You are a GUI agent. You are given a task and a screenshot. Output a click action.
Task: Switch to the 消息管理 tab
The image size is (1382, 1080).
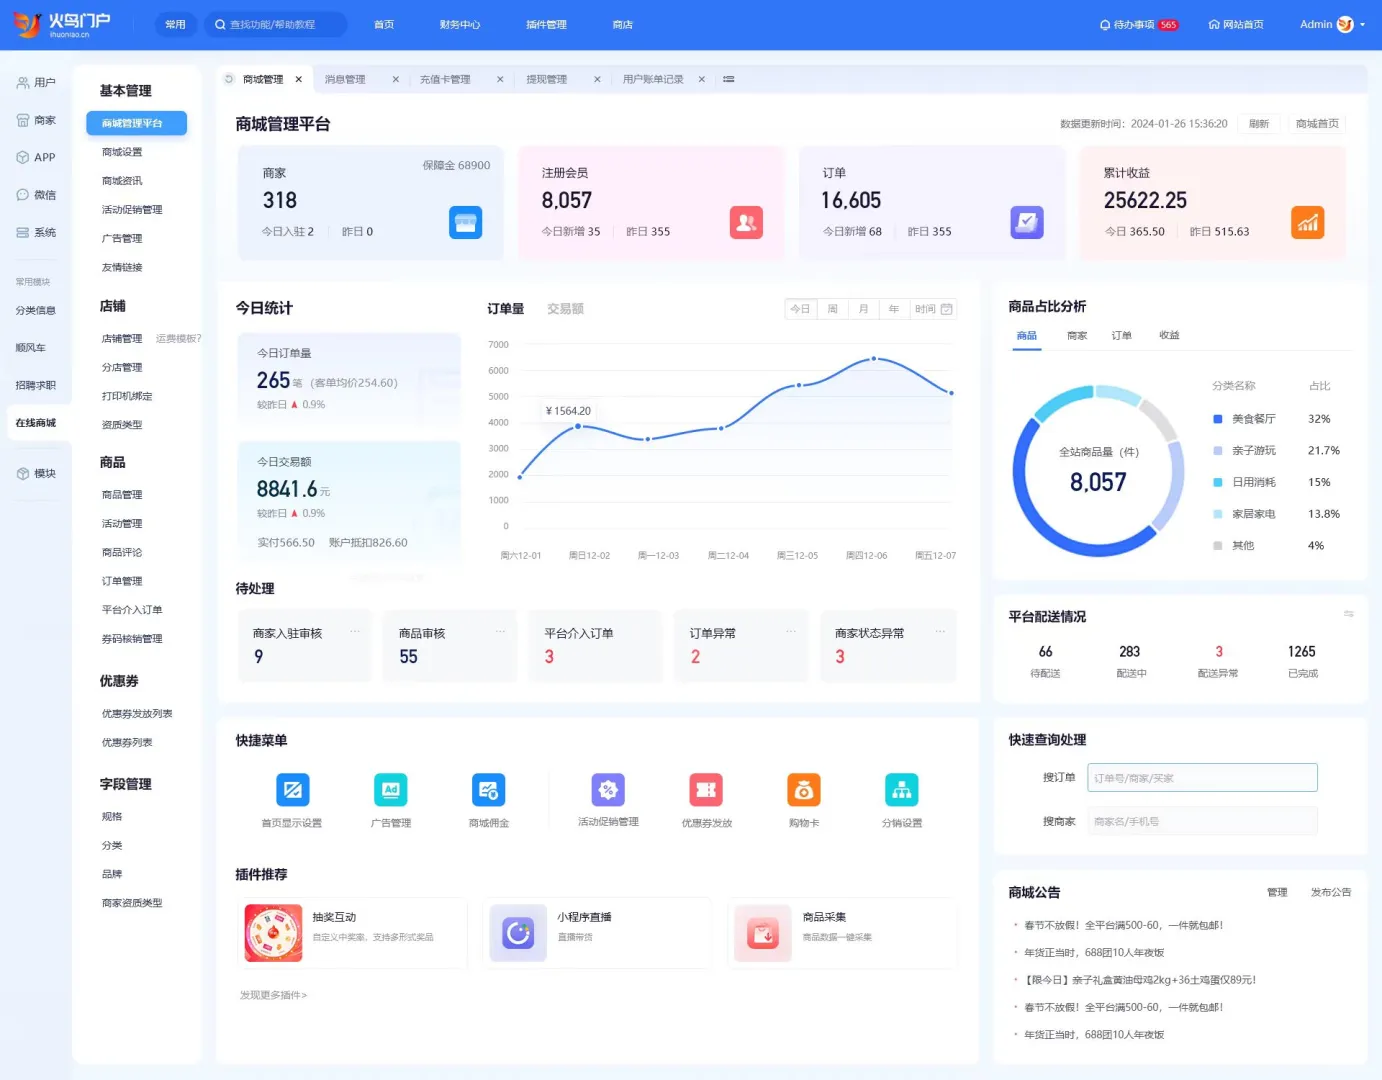(x=345, y=78)
